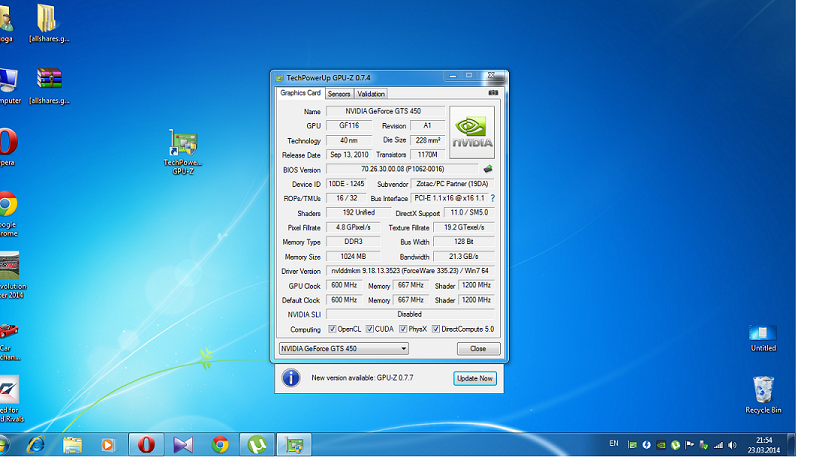Open the red car game desktop shortcut
The width and height of the screenshot is (813, 457).
pos(9,341)
